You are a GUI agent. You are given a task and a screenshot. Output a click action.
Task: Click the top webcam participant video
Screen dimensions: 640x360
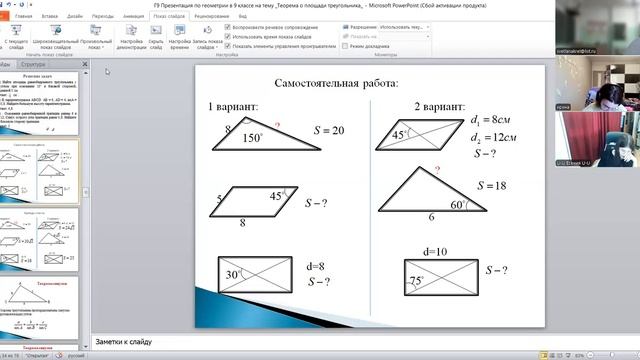pos(598,27)
